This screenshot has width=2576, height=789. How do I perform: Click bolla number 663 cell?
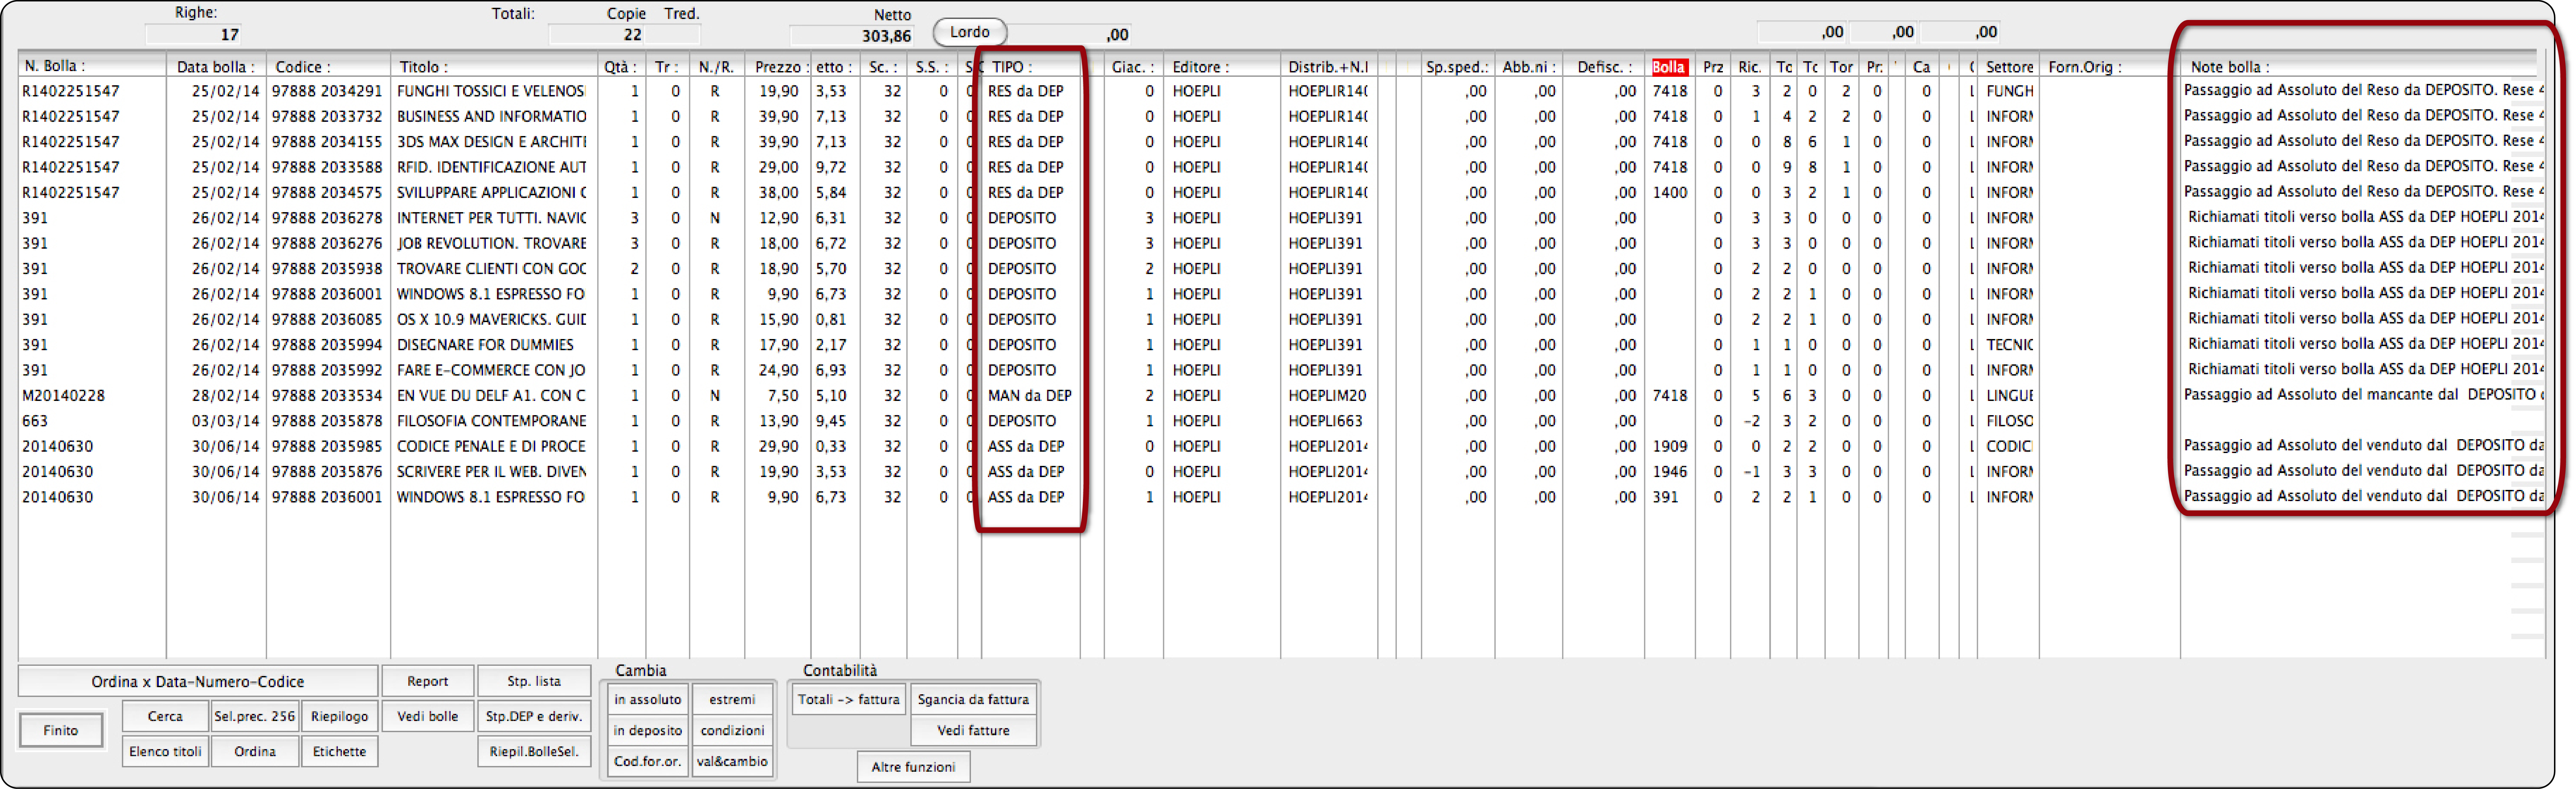pyautogui.click(x=35, y=421)
